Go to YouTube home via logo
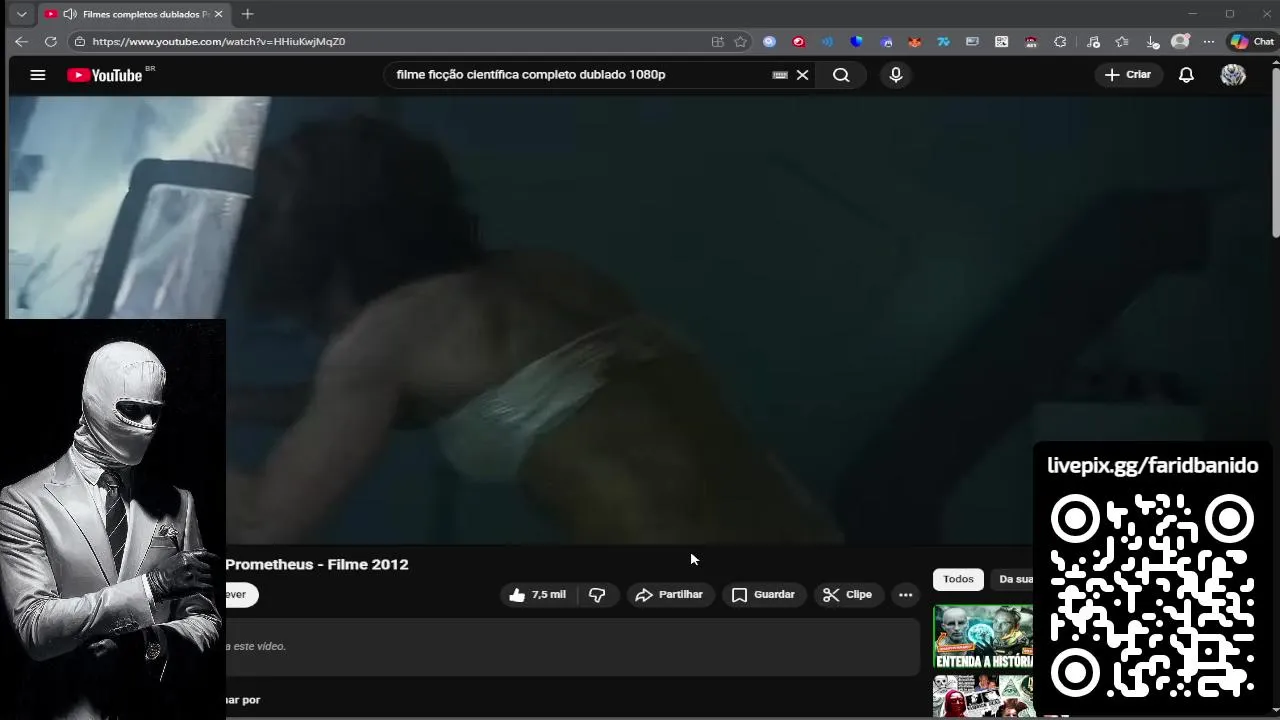The width and height of the screenshot is (1280, 720). coord(105,75)
